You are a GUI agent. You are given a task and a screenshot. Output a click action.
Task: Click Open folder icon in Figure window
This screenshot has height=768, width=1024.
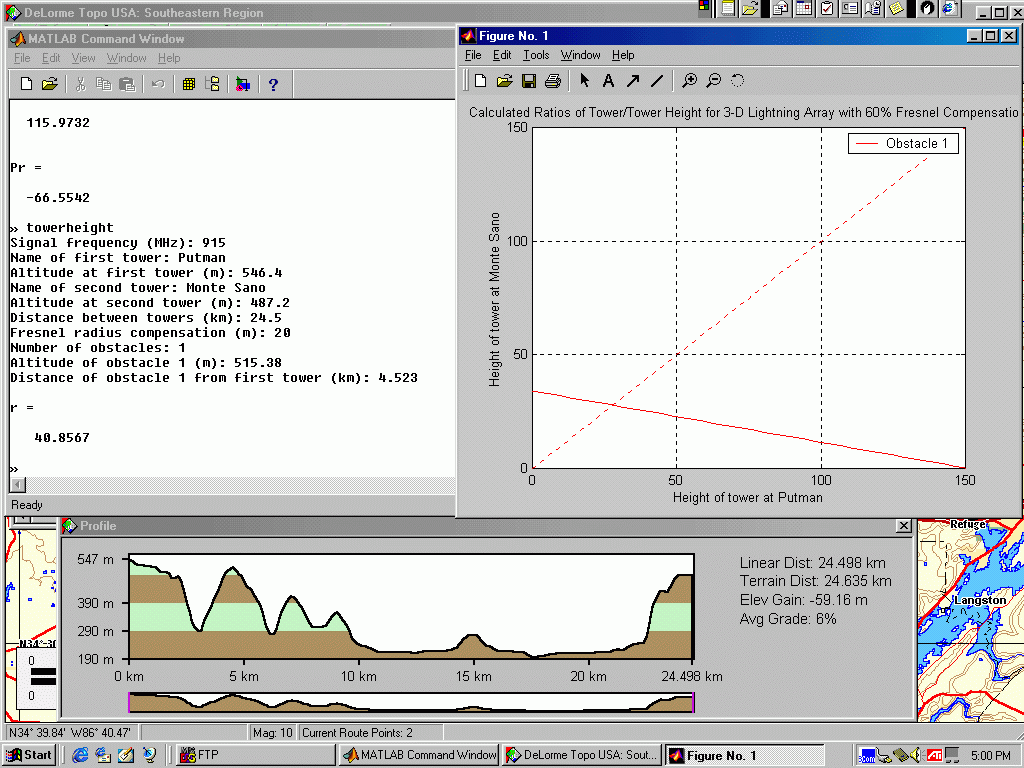coord(504,81)
